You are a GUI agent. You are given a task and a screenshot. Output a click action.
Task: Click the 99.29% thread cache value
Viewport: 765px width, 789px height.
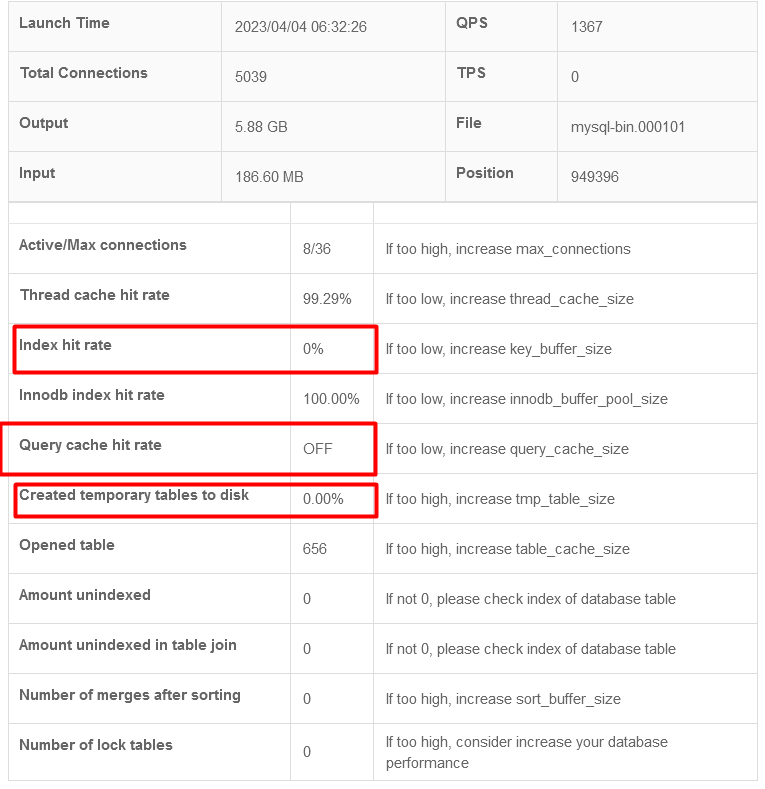pos(327,299)
